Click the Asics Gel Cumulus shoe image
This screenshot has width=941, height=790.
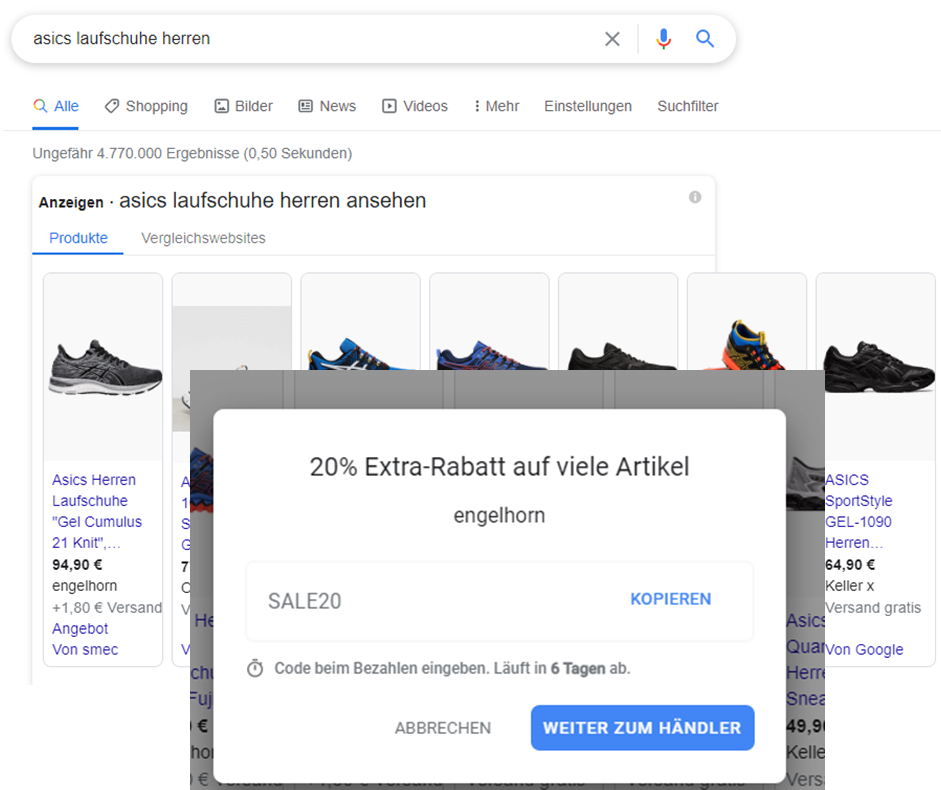103,366
